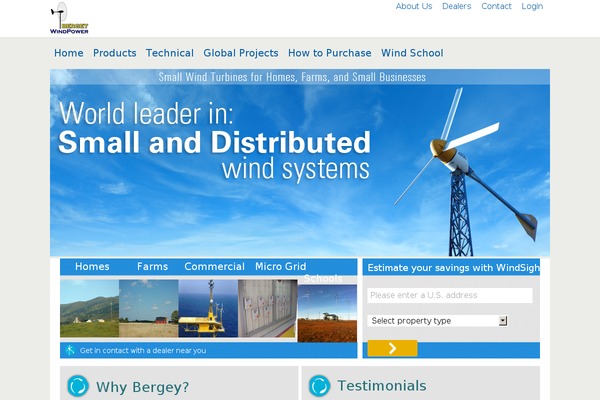
Task: Select the Commercial category tab
Action: (214, 266)
